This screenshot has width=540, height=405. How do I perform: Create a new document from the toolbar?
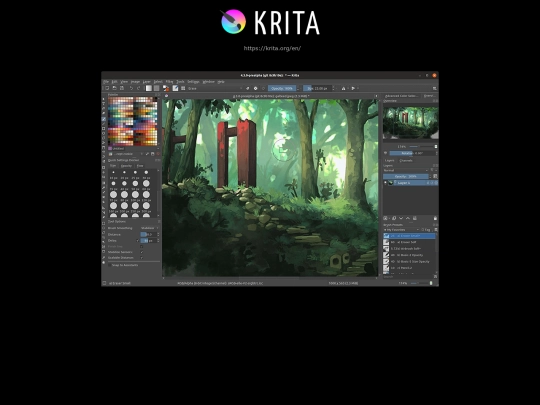click(x=107, y=89)
